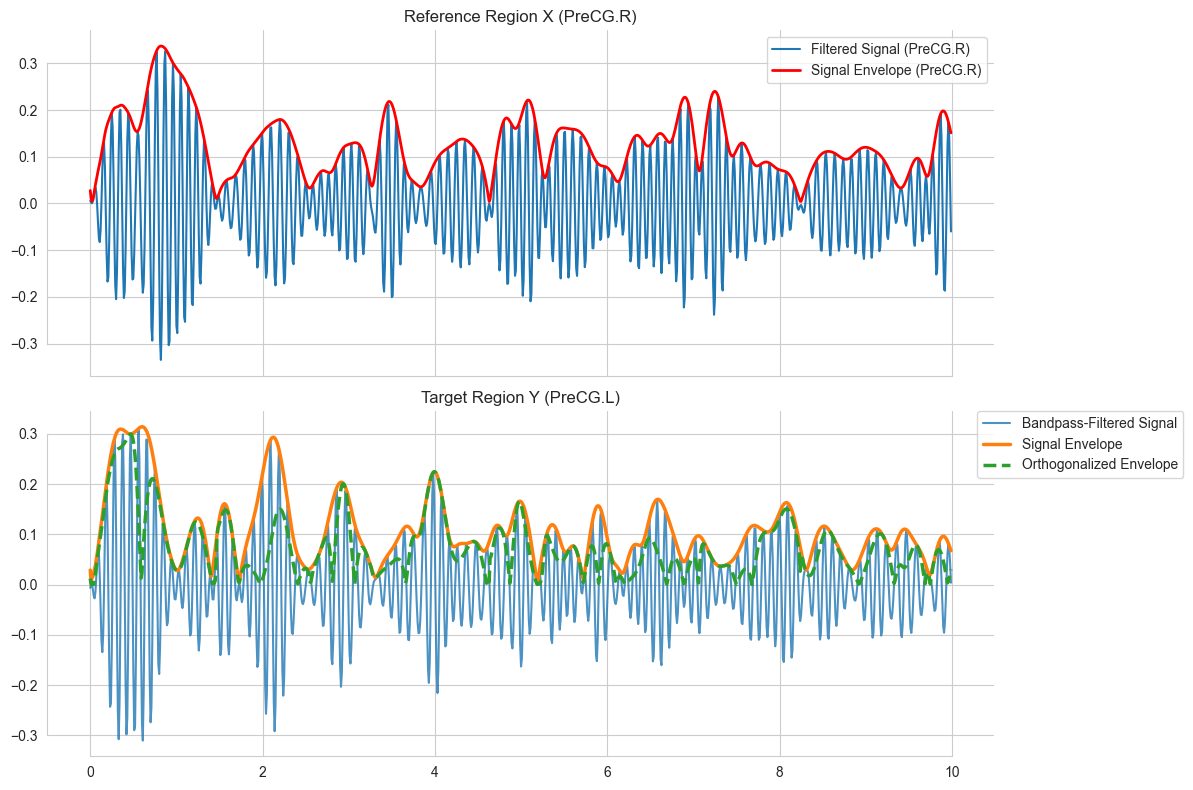This screenshot has width=1193, height=790.
Task: Select 'Filtered Signal (PreCG.R)' legend entry
Action: click(877, 49)
